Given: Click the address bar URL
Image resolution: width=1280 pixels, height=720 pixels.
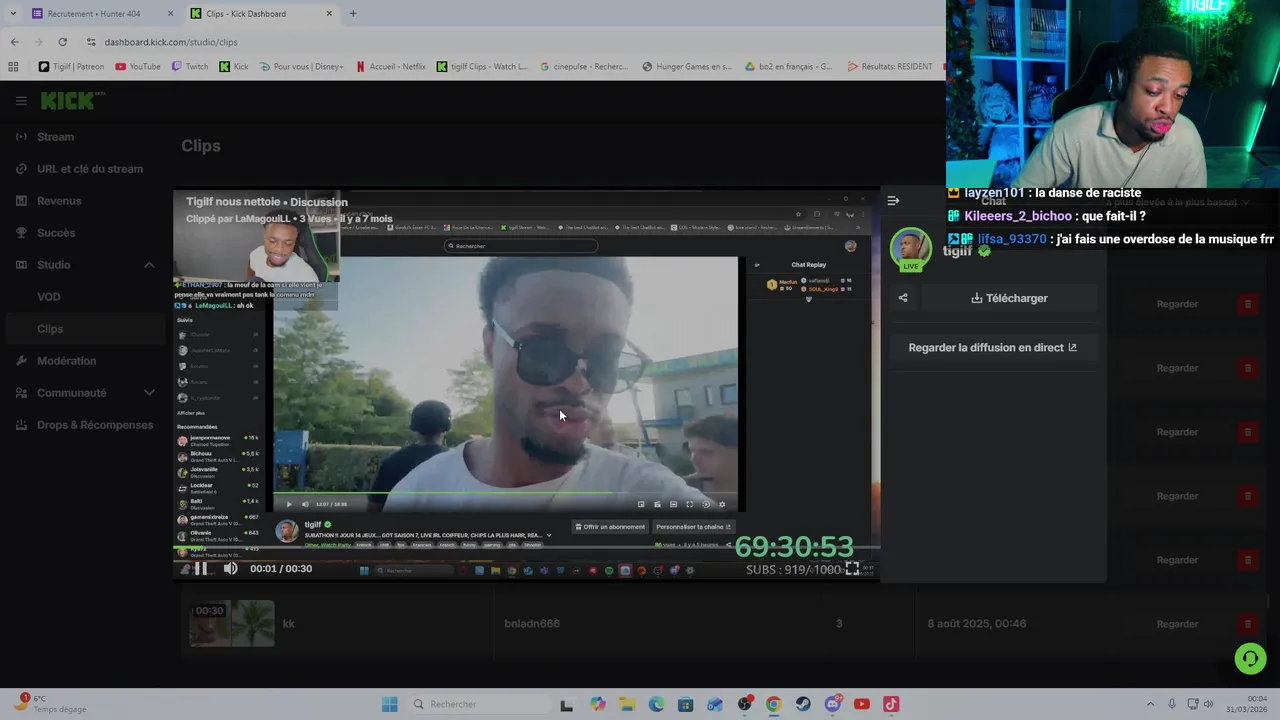Looking at the screenshot, I should pos(171,42).
